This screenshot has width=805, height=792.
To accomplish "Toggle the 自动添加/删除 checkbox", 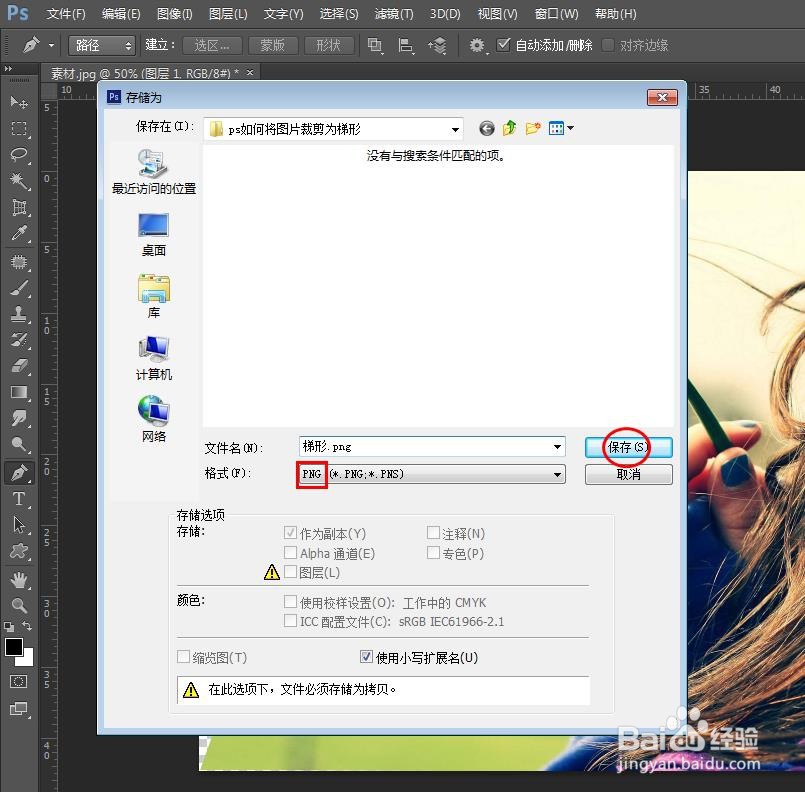I will tap(504, 45).
